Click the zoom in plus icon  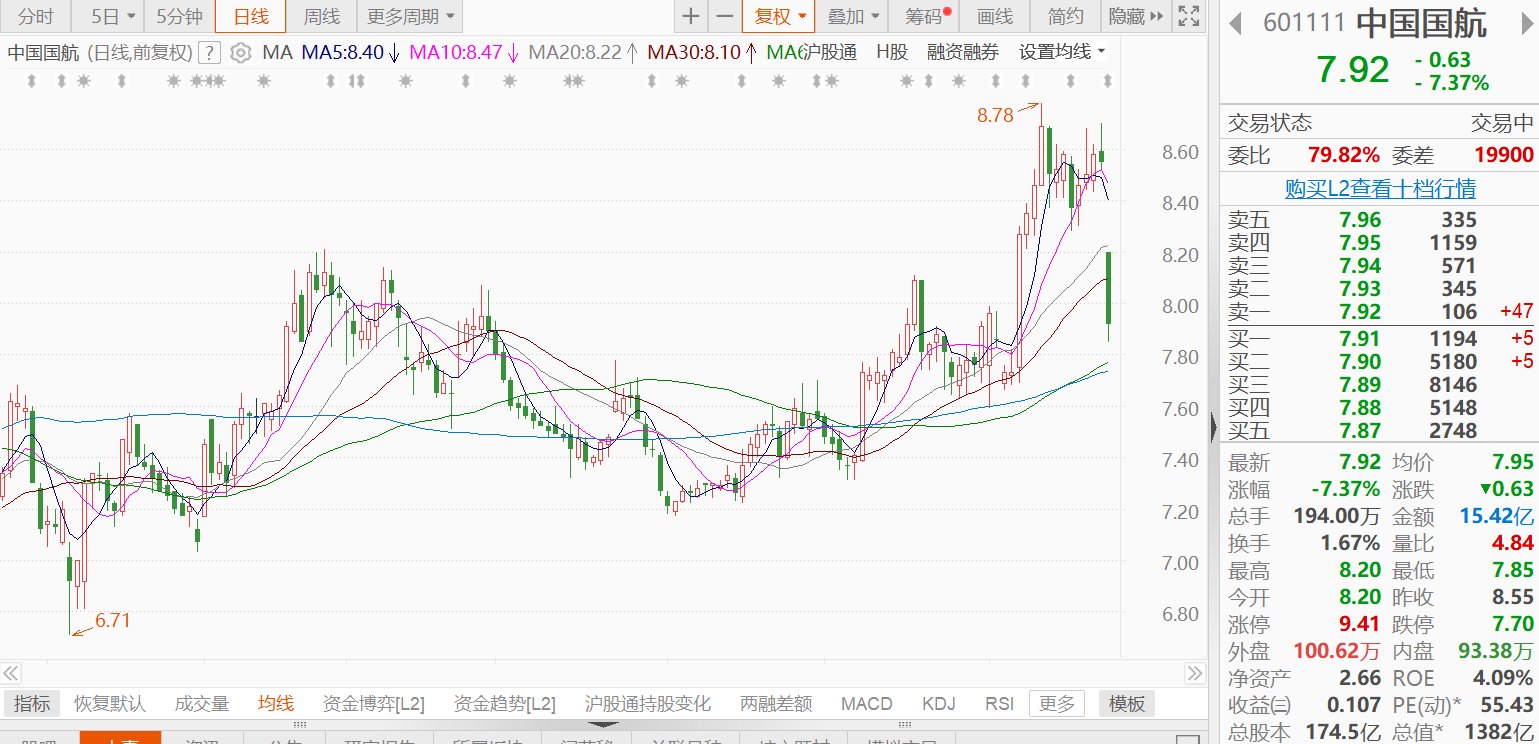[691, 16]
